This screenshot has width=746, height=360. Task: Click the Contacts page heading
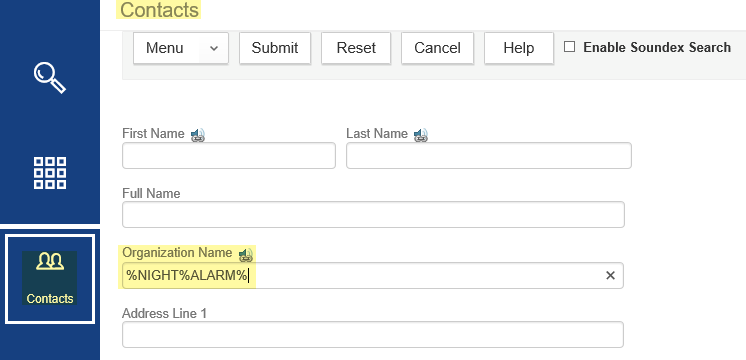[x=159, y=10]
